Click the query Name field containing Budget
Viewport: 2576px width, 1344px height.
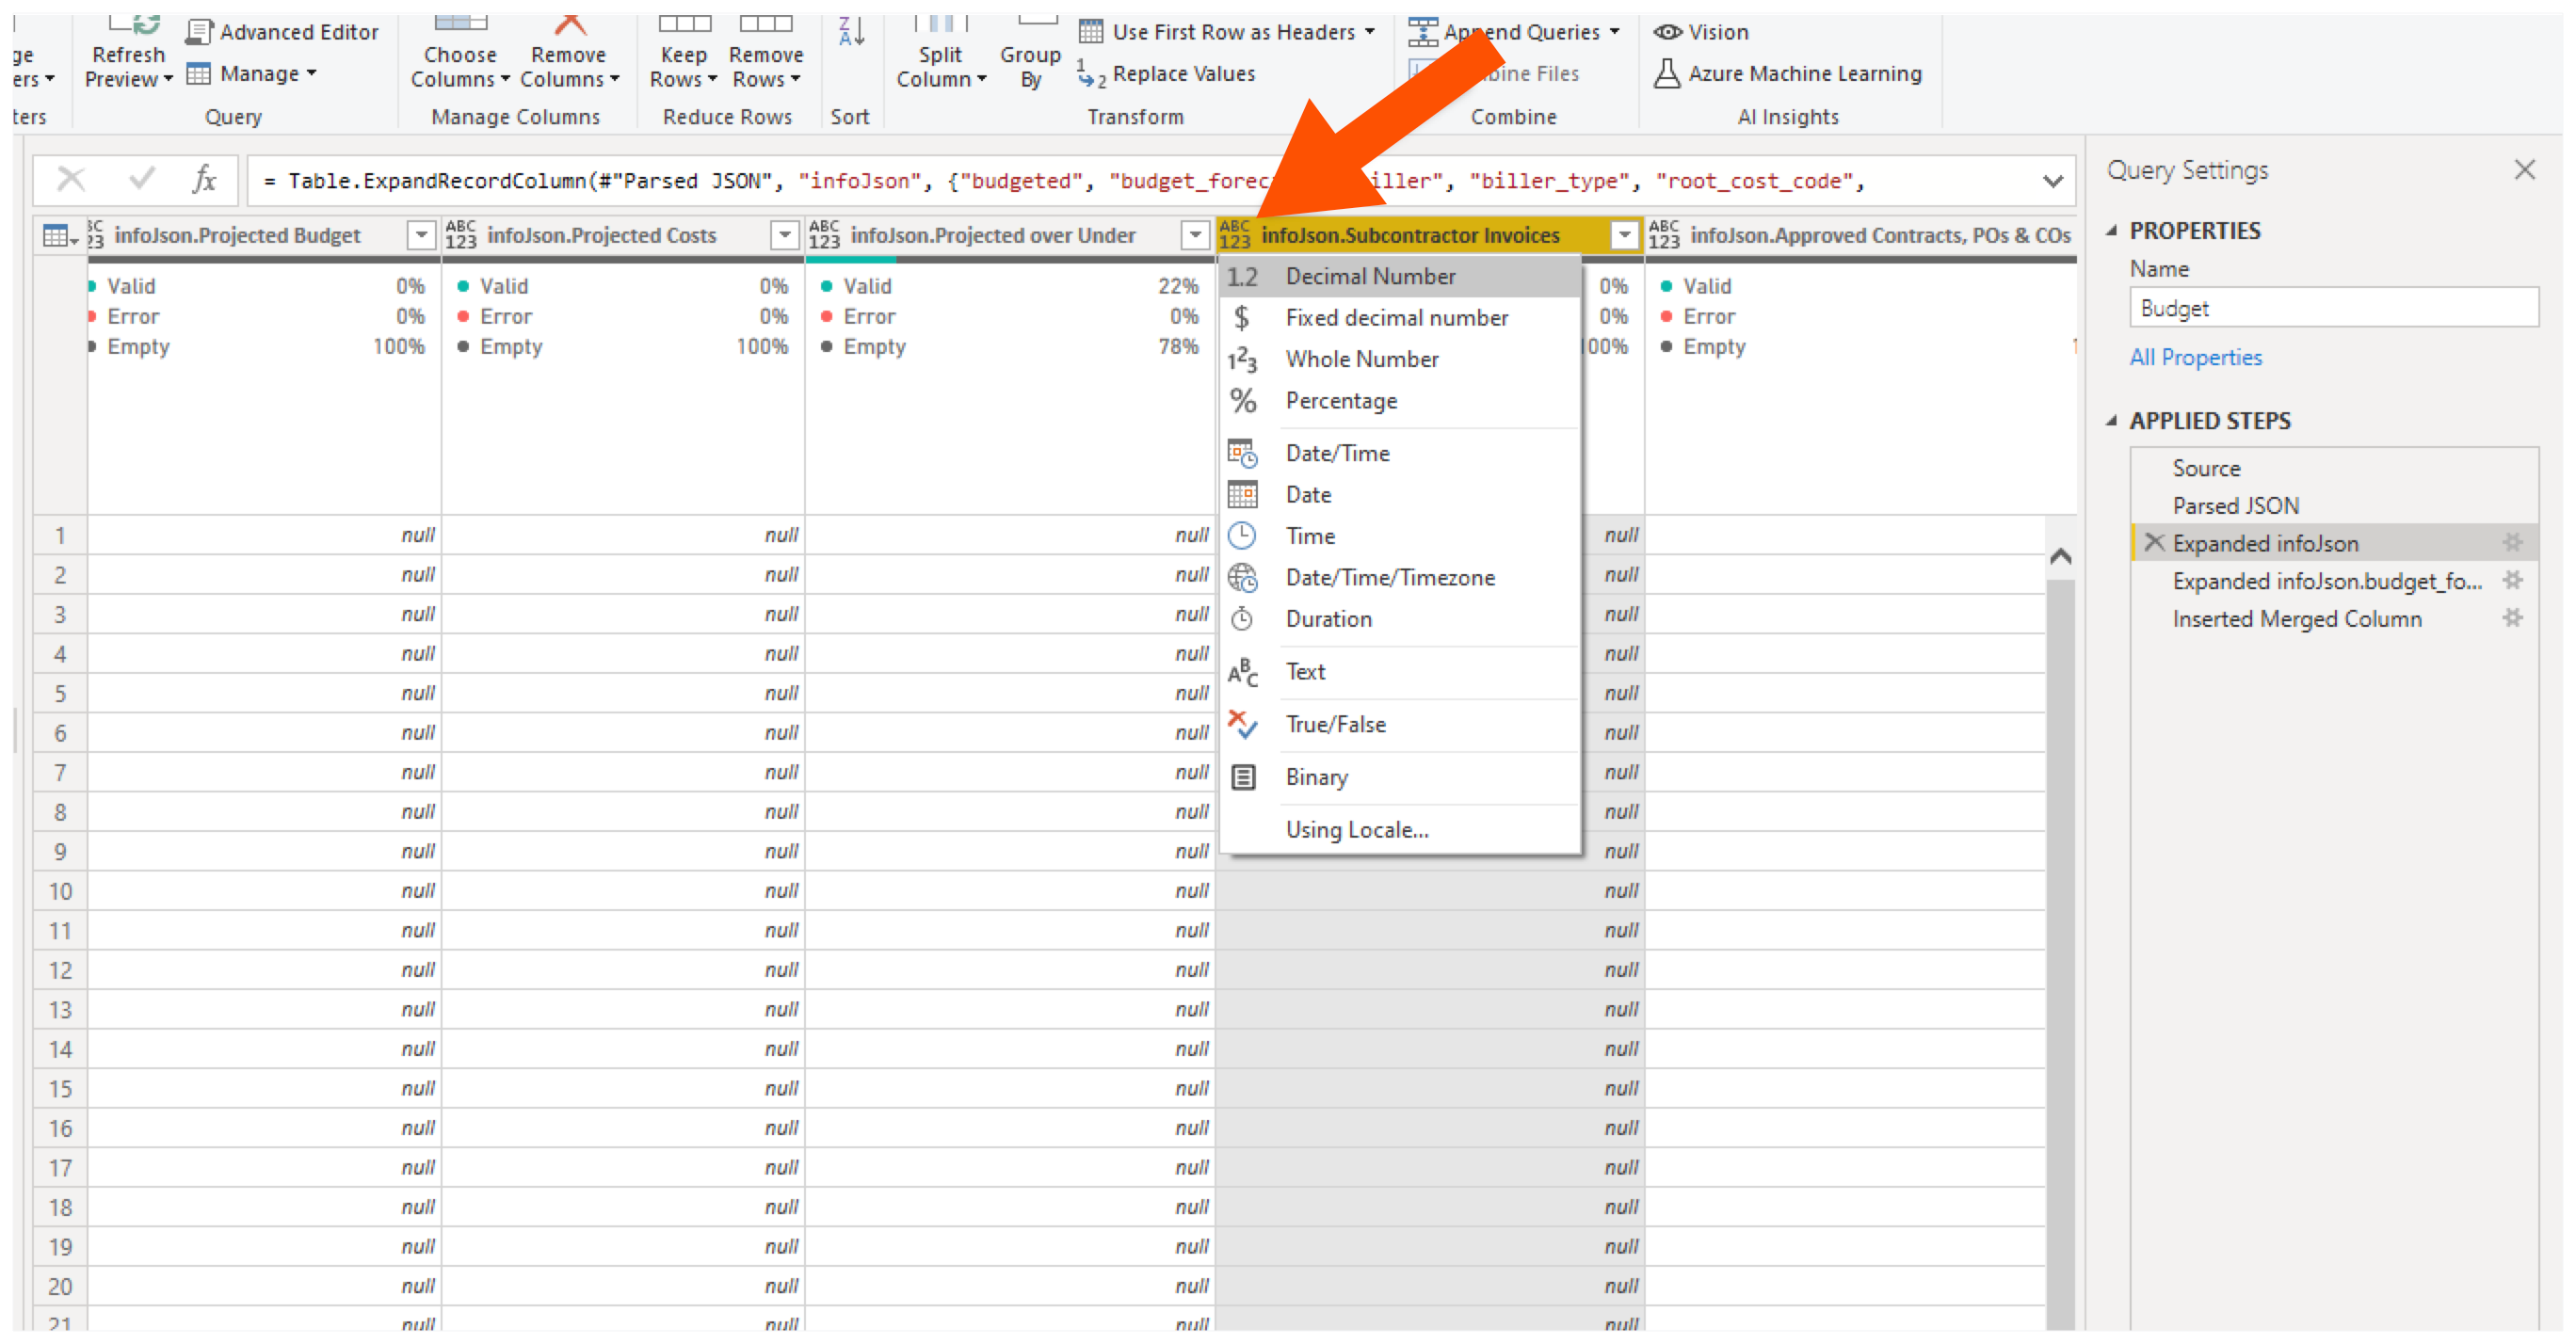[x=2333, y=308]
